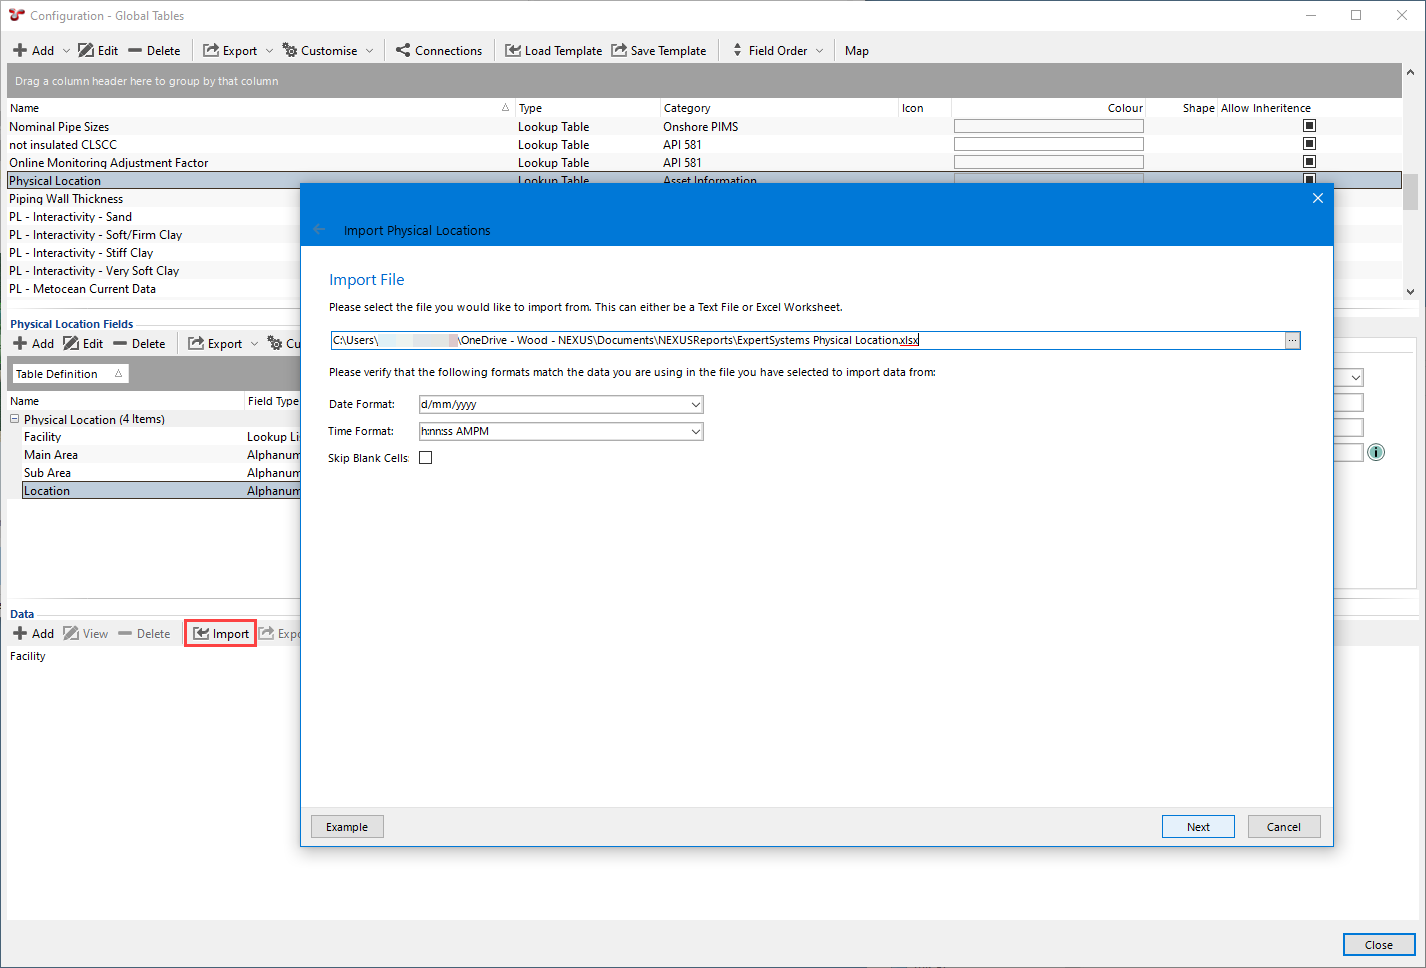Click the Category column header

pos(779,108)
